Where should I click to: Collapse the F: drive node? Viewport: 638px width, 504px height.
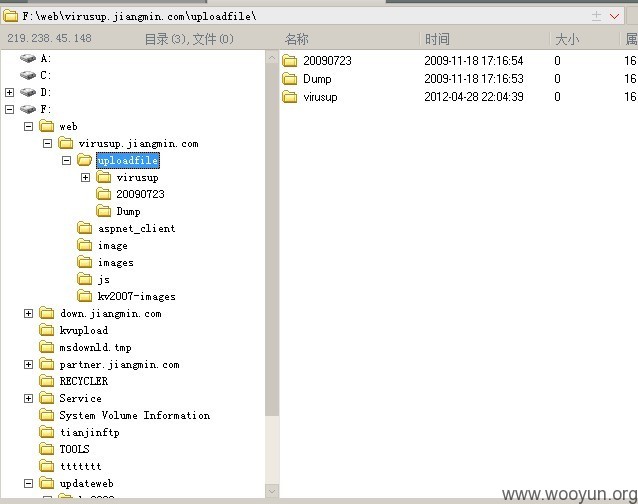click(9, 109)
